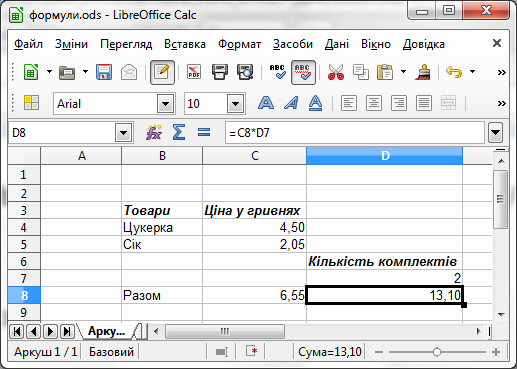517x369 pixels.
Task: Expand the font name dropdown list
Action: 166,104
